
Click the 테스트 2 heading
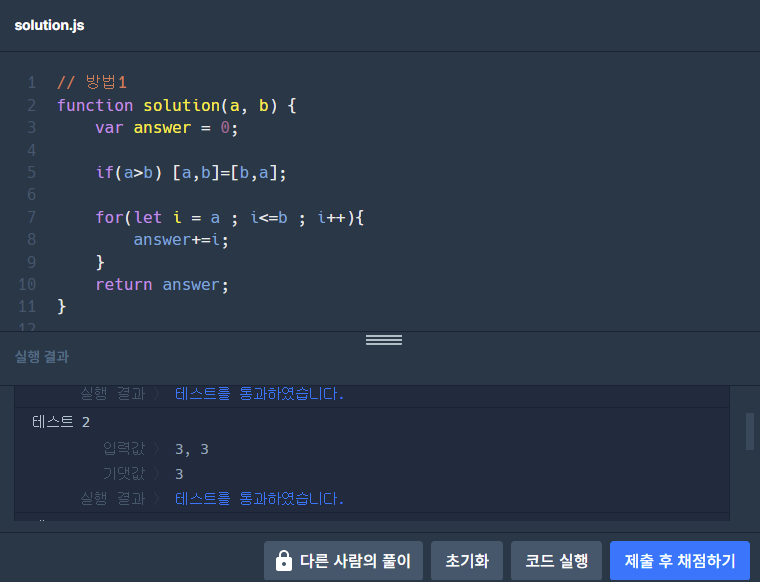pyautogui.click(x=61, y=422)
